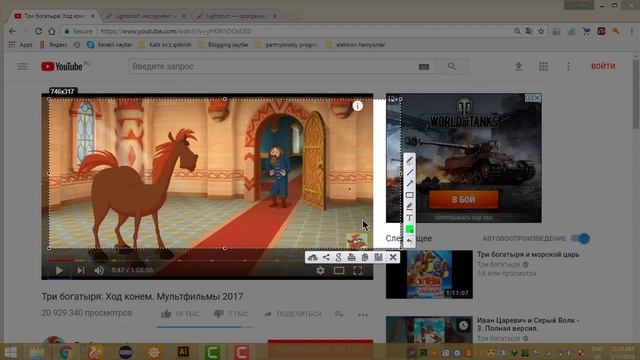Copy screenshot to clipboard

click(x=364, y=257)
